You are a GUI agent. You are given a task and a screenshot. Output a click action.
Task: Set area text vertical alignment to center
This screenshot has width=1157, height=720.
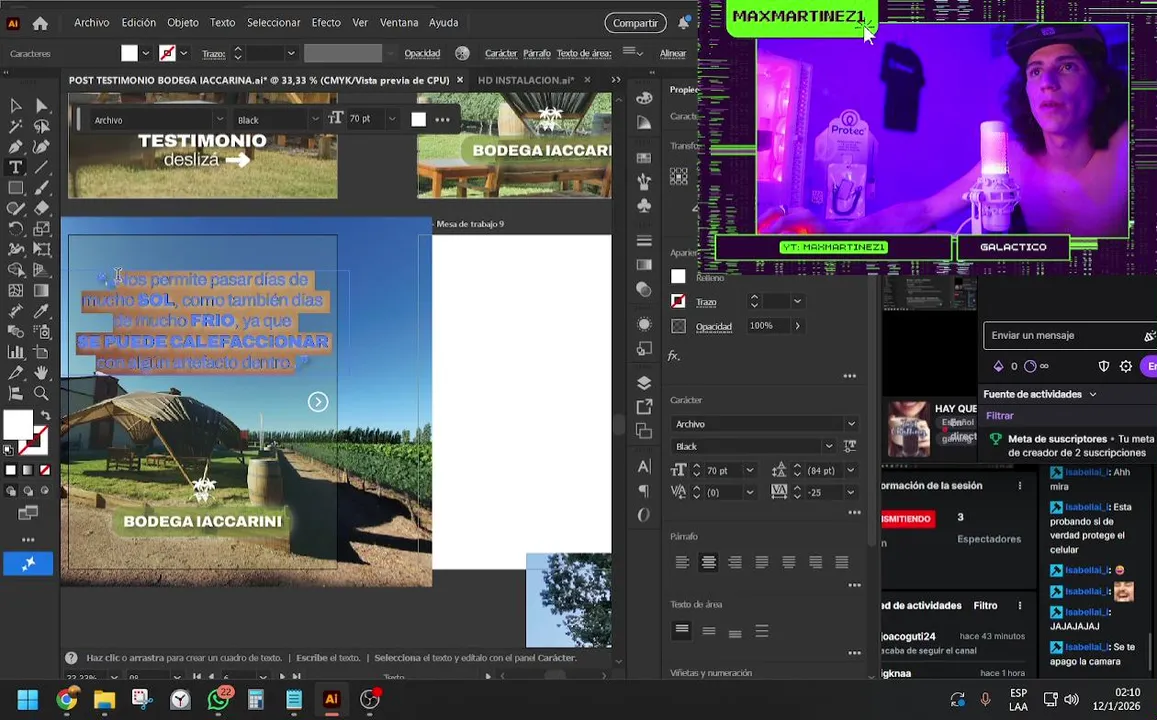708,630
